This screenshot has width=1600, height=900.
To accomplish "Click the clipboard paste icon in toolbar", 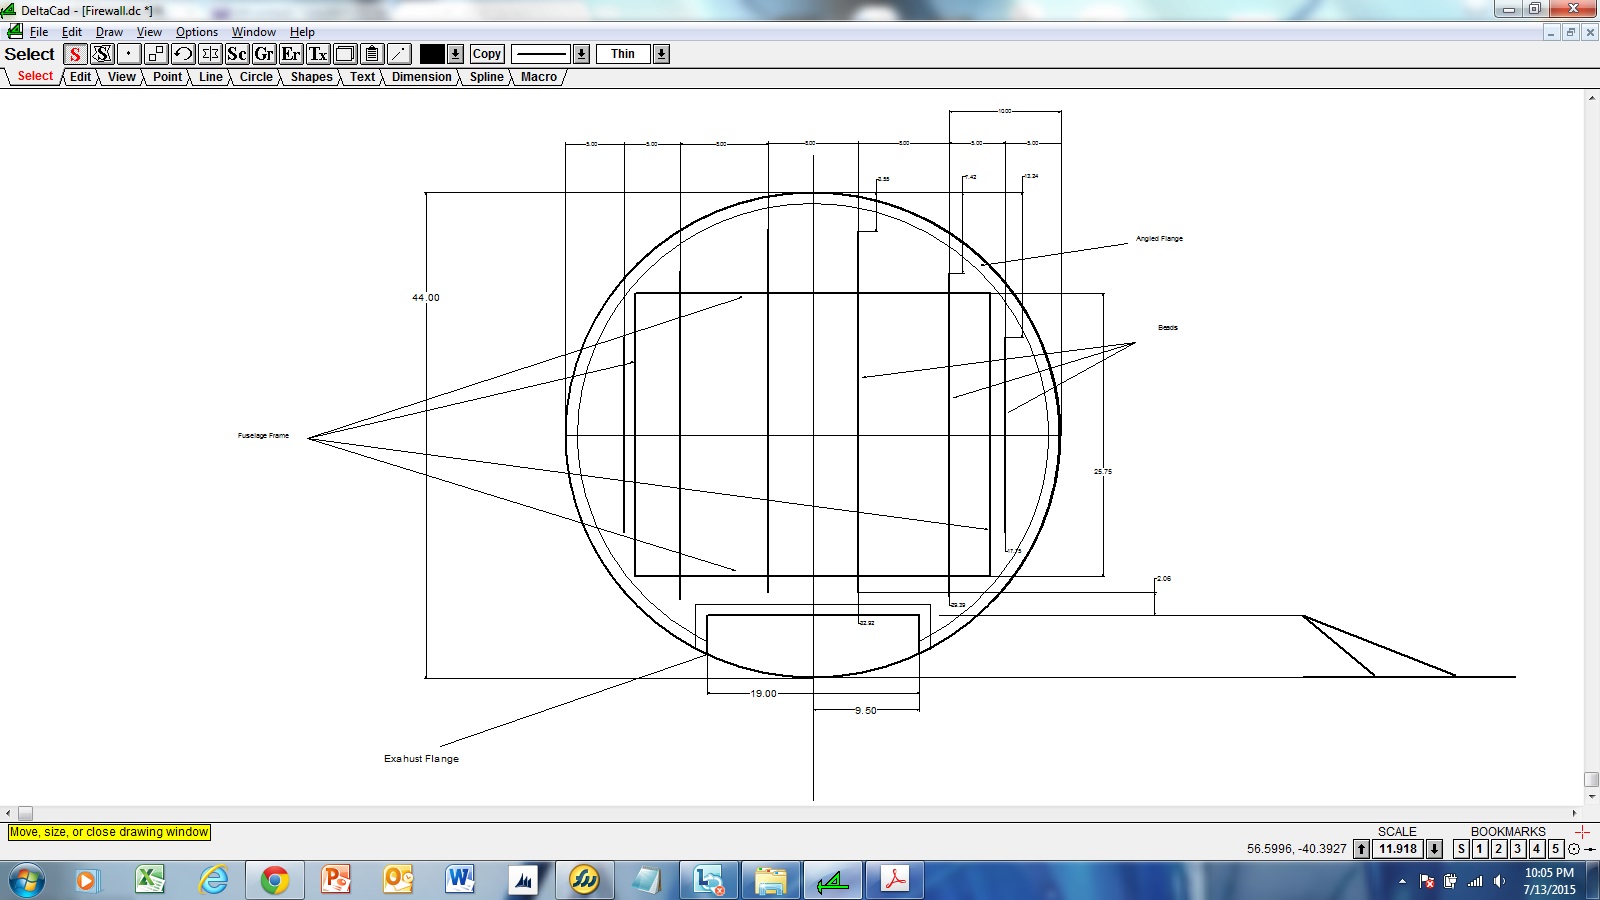I will coord(372,54).
